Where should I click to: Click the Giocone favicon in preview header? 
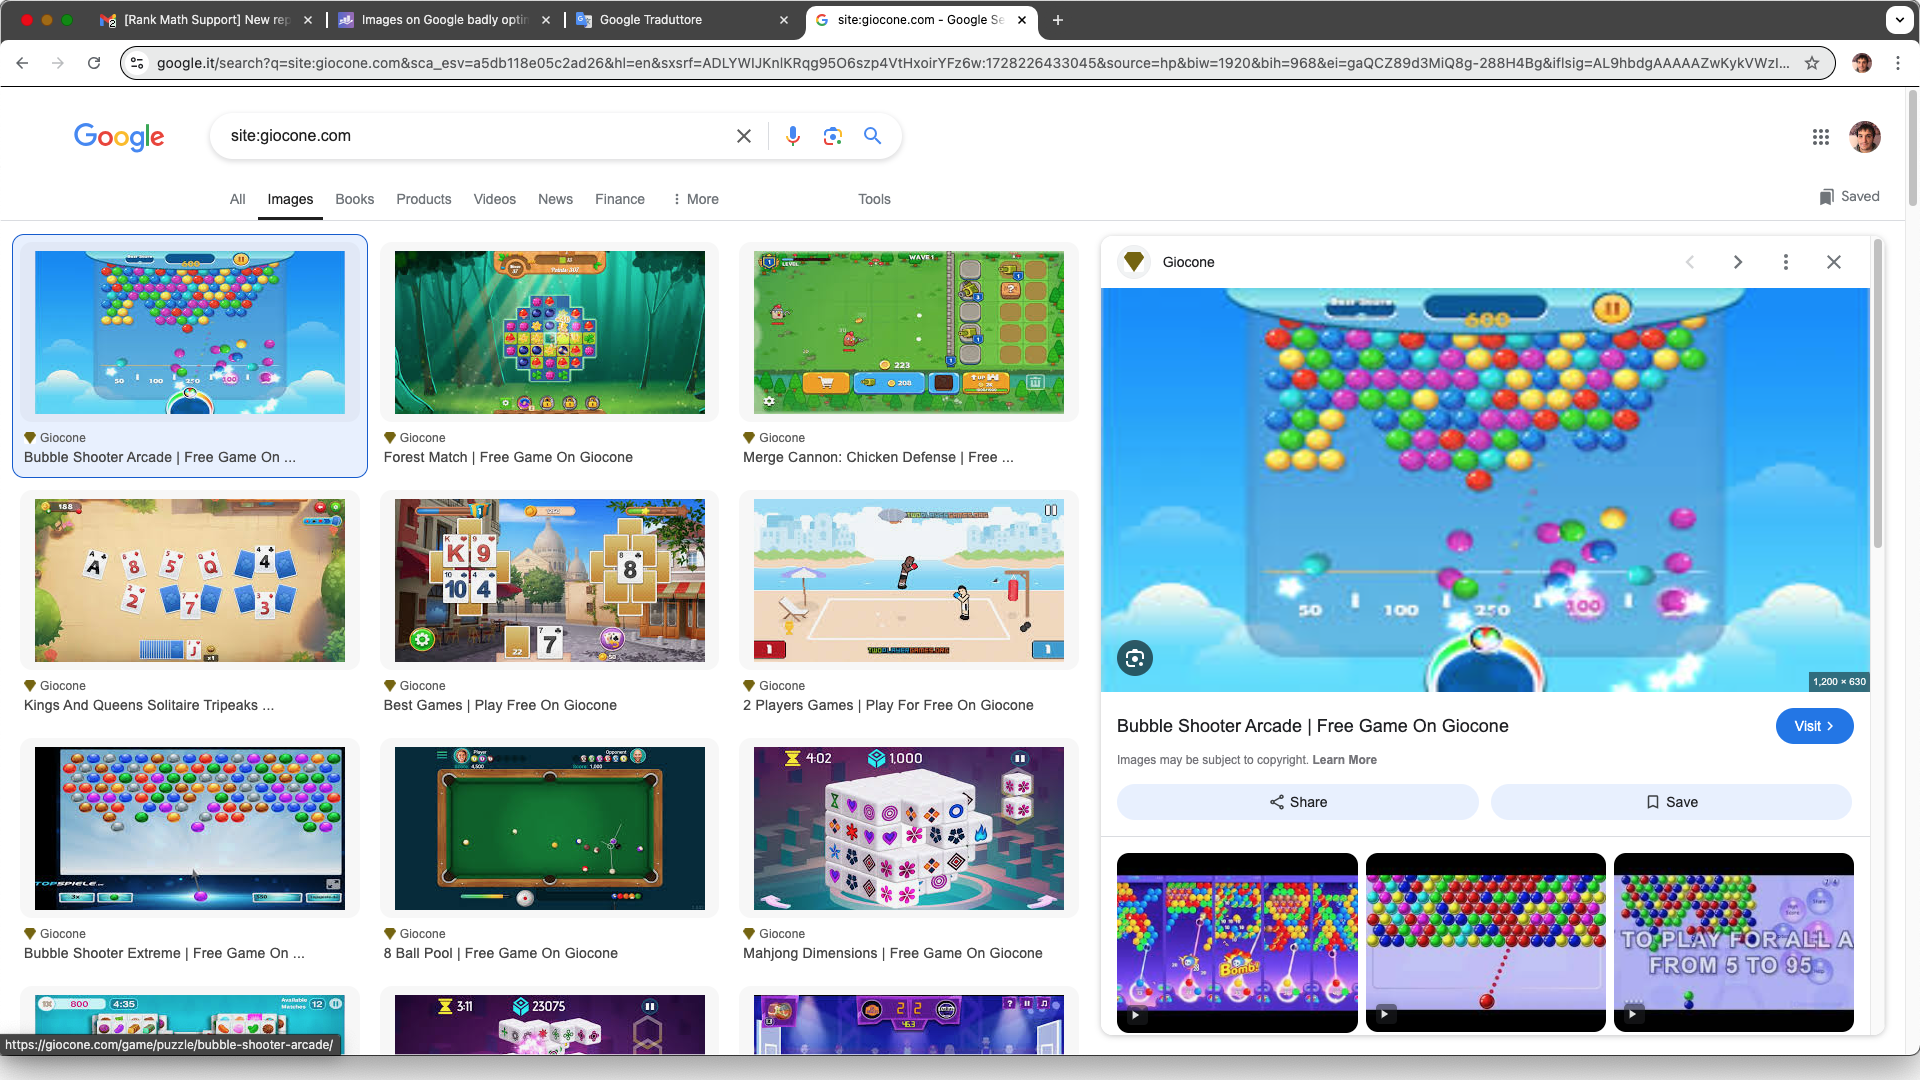point(1134,262)
